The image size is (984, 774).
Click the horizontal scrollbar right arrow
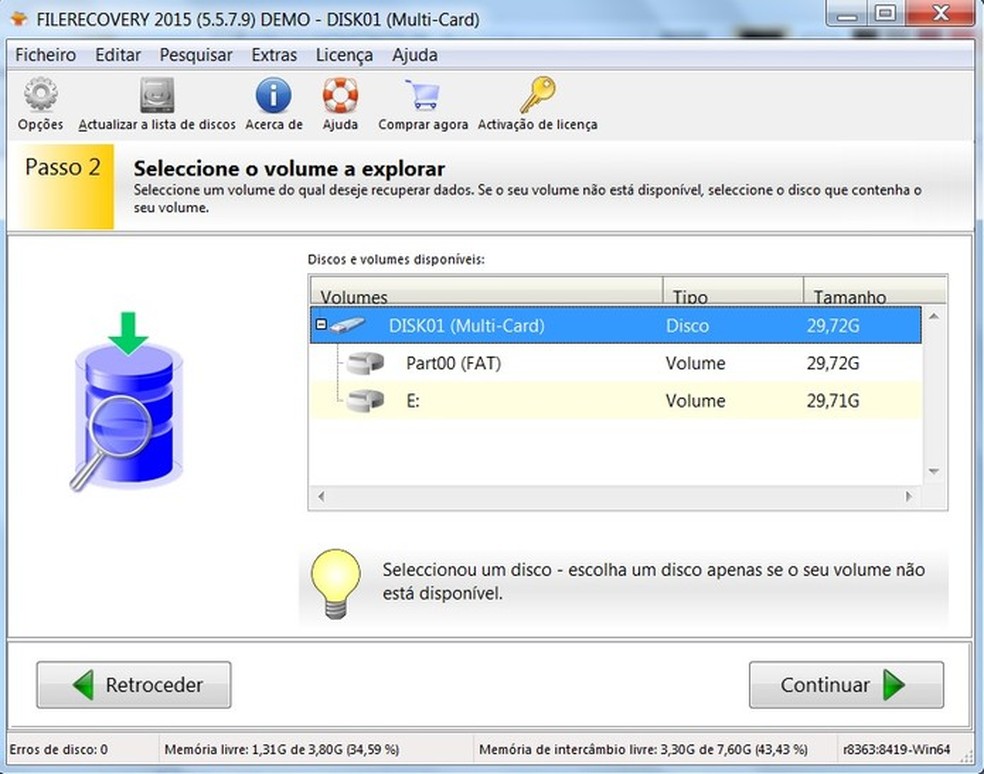click(x=909, y=496)
